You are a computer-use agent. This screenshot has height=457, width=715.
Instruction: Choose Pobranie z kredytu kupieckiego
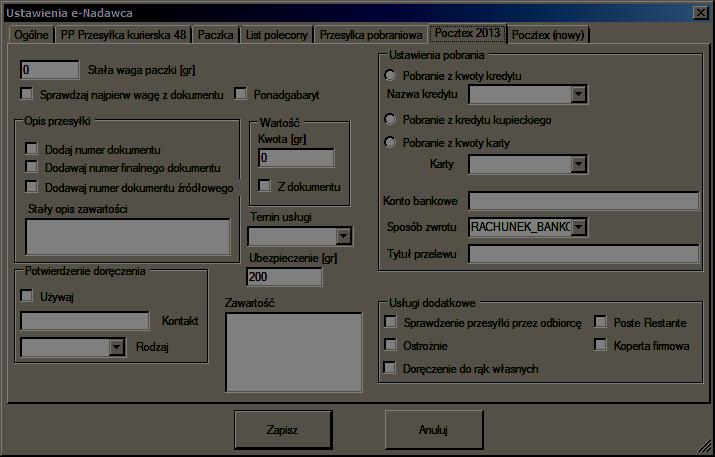point(390,119)
